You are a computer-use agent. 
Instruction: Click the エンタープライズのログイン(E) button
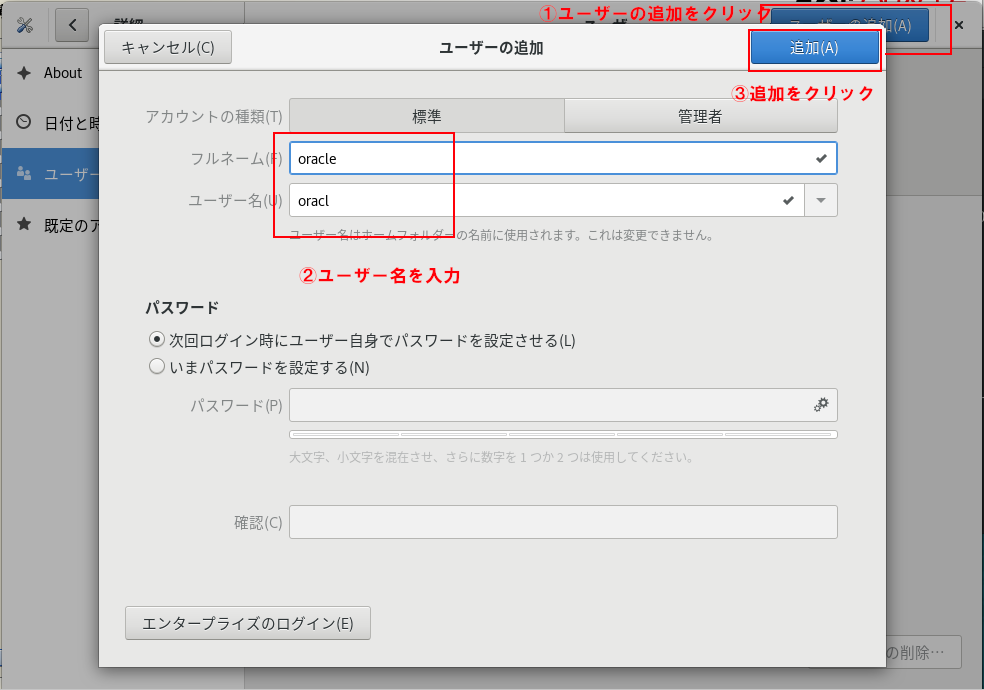pos(247,623)
